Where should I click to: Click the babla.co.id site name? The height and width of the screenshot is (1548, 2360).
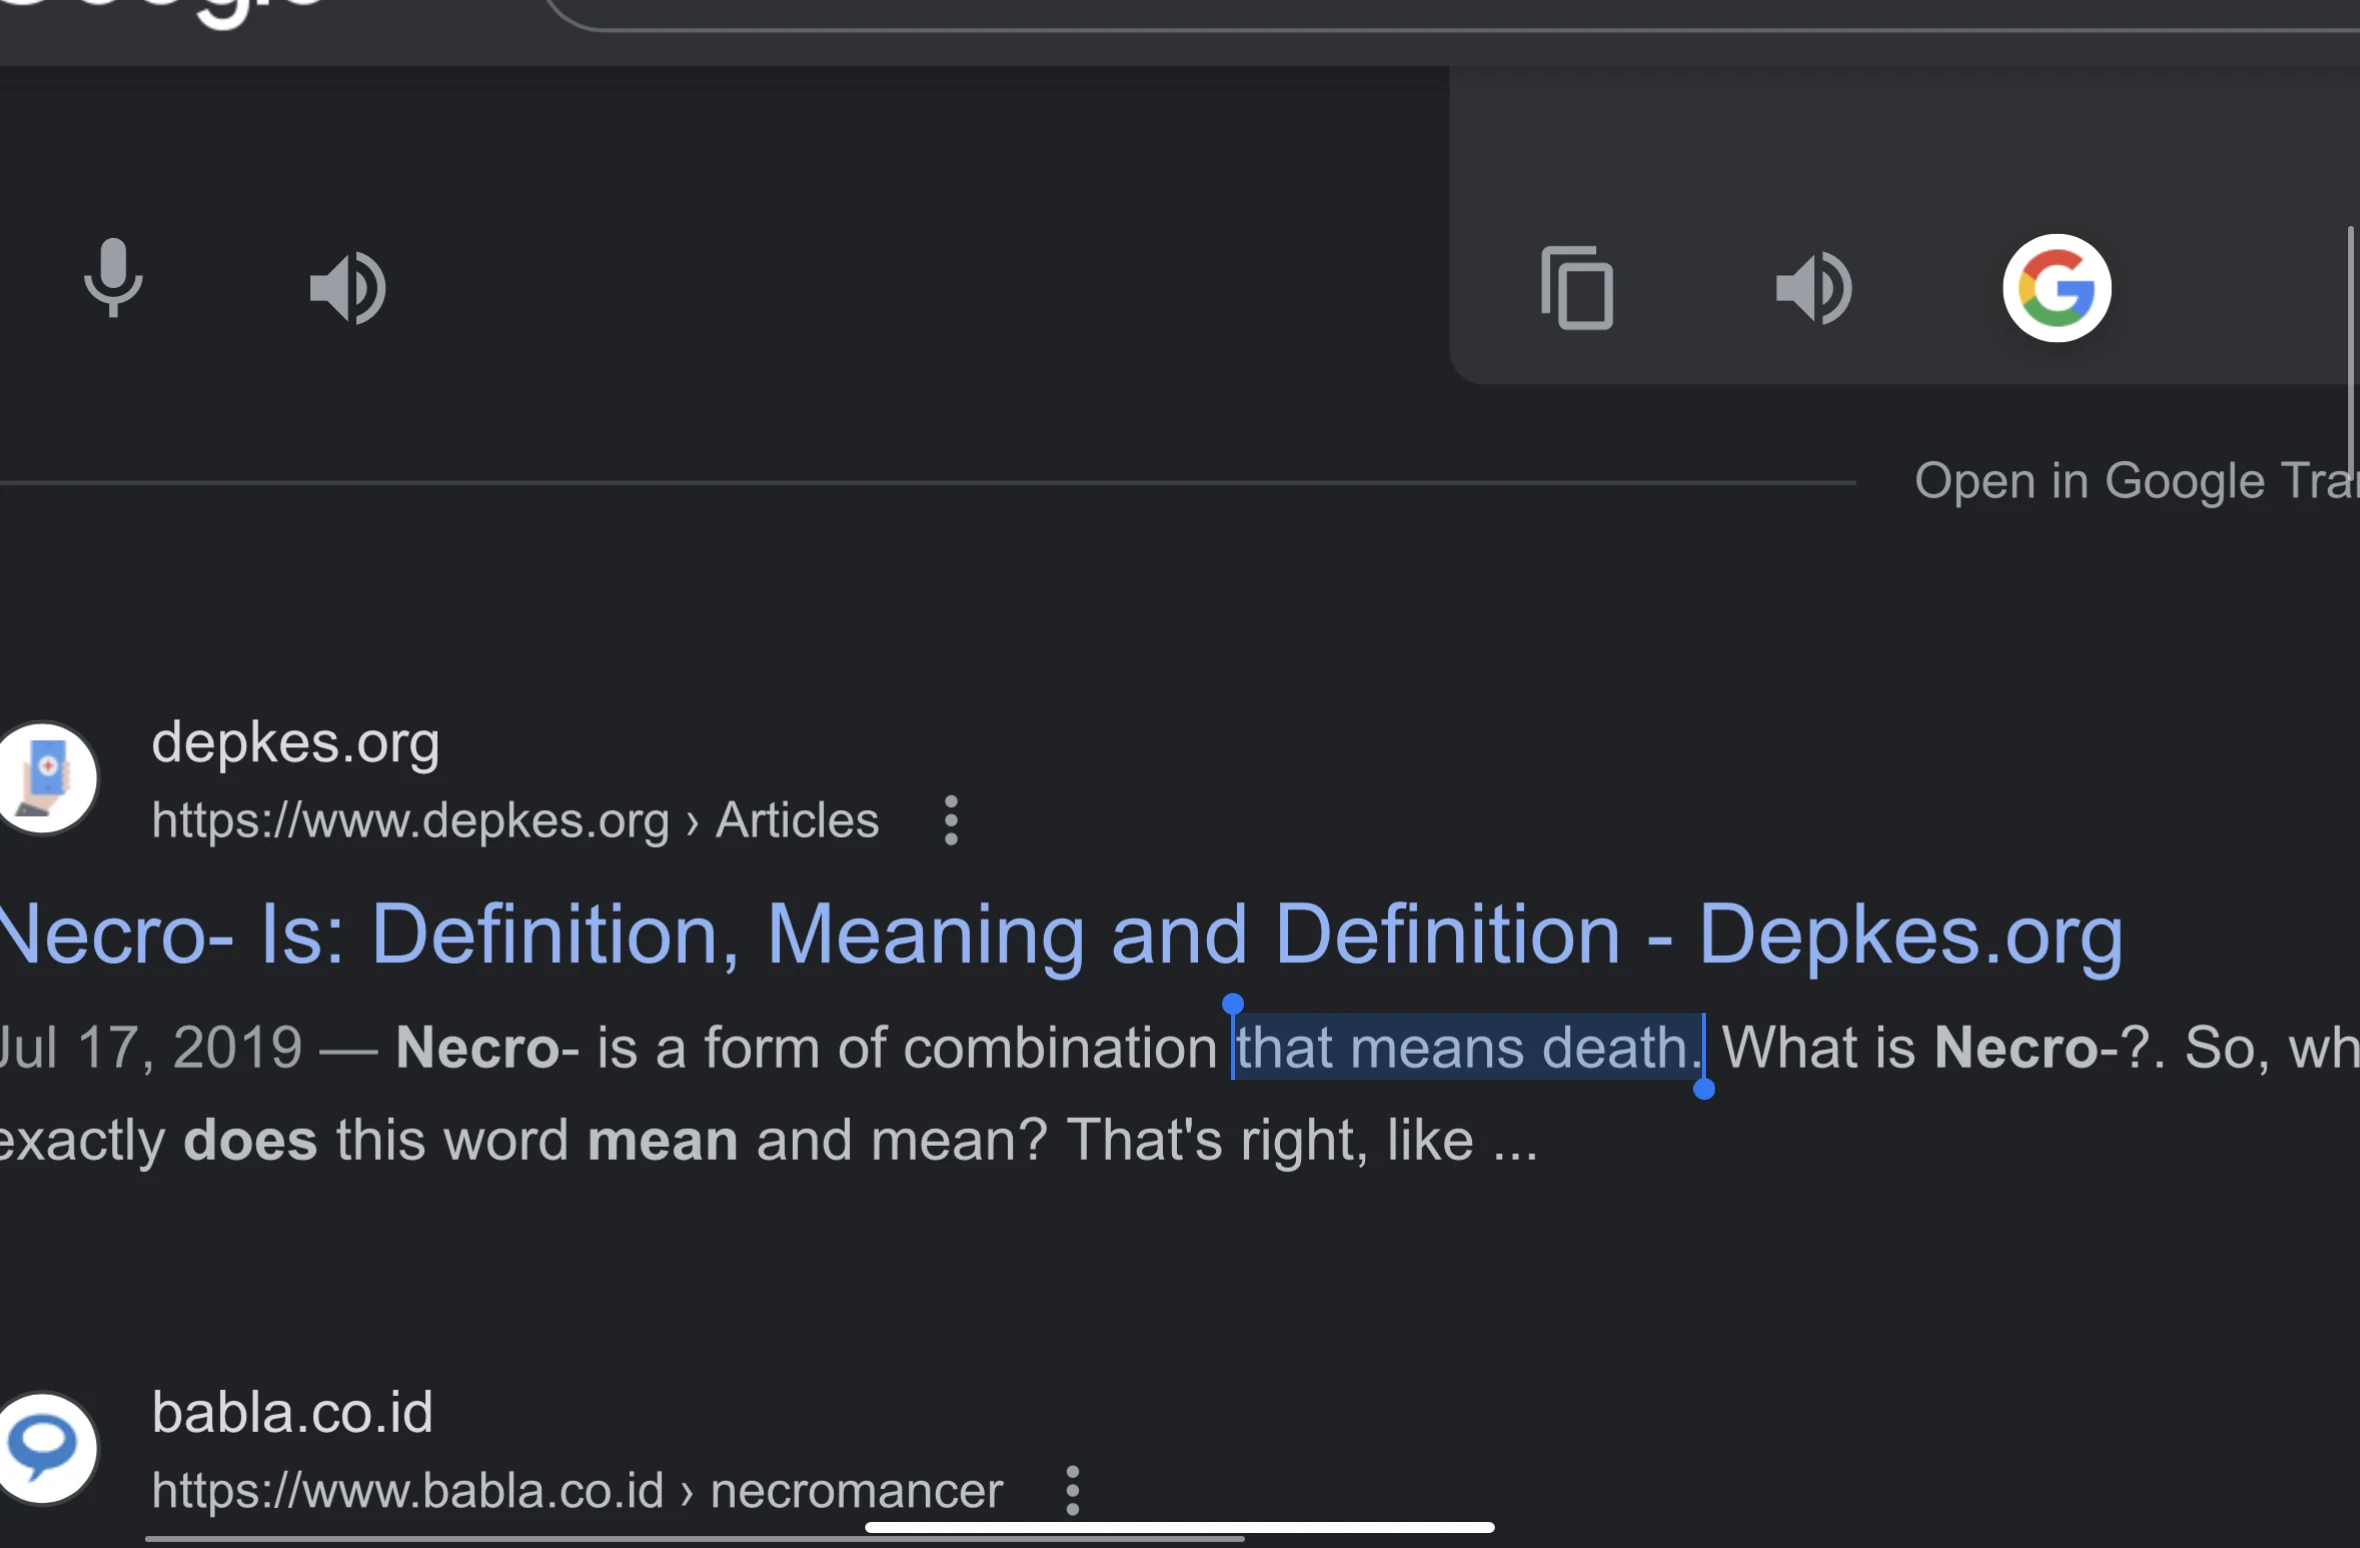pos(292,1413)
